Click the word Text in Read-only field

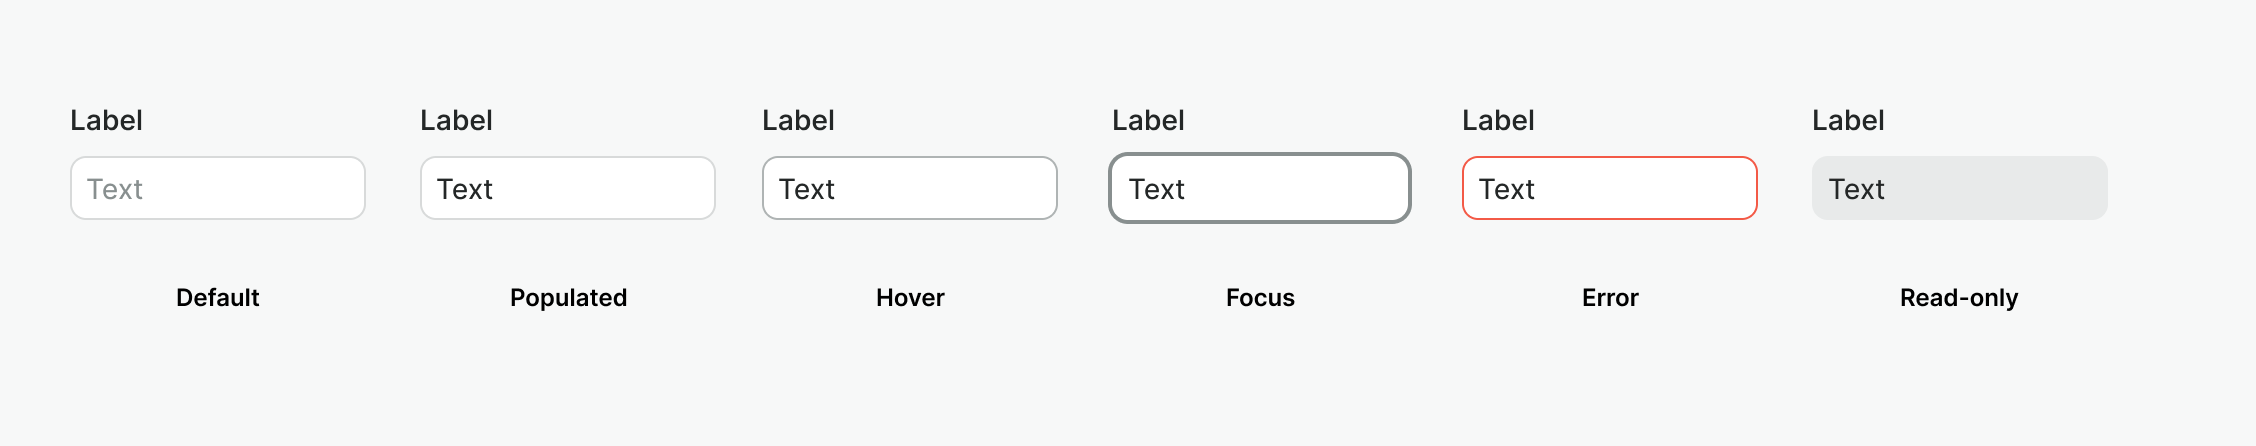[1856, 189]
